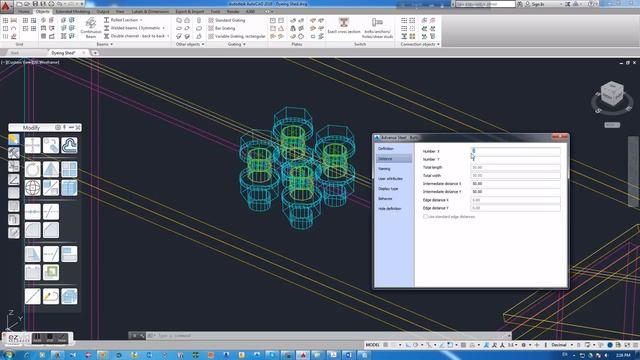Switch to the Export & Import ribbon tab
640x360 pixels.
pyautogui.click(x=190, y=11)
